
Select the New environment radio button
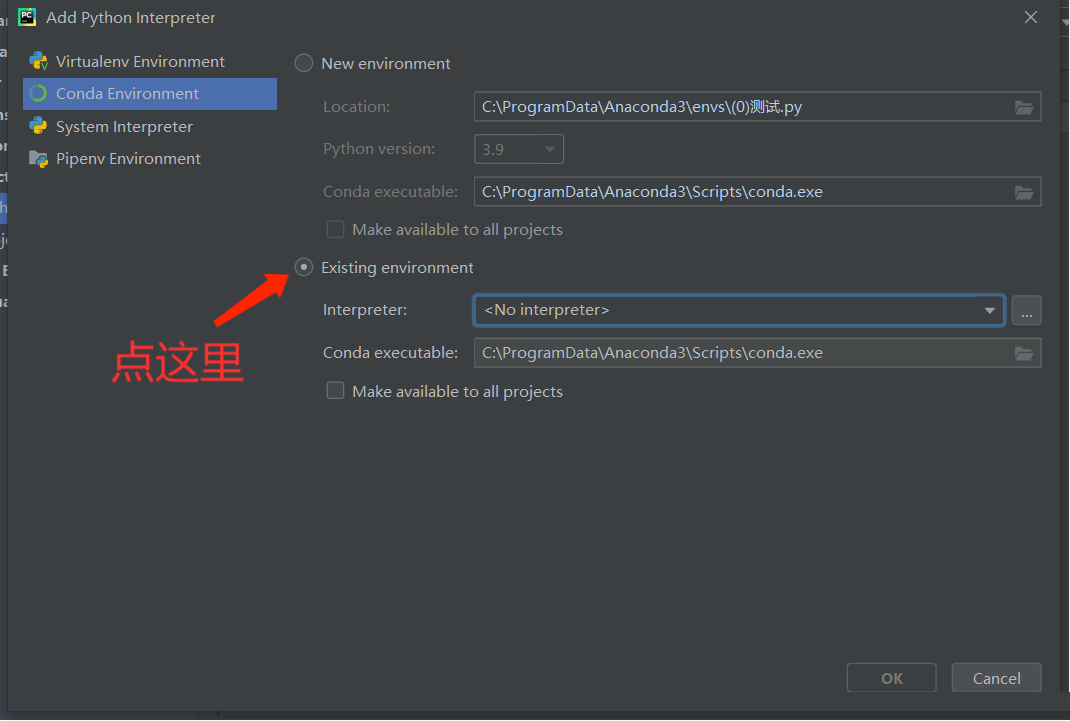point(303,62)
